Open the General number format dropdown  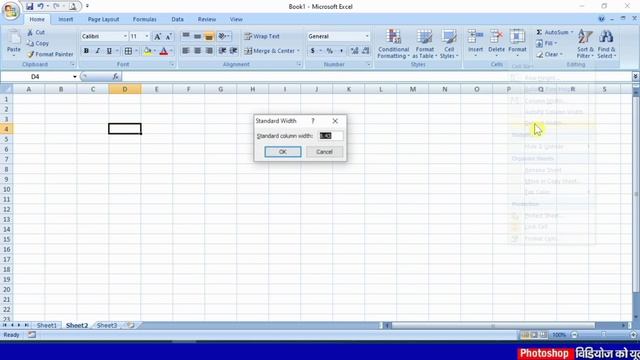367,36
